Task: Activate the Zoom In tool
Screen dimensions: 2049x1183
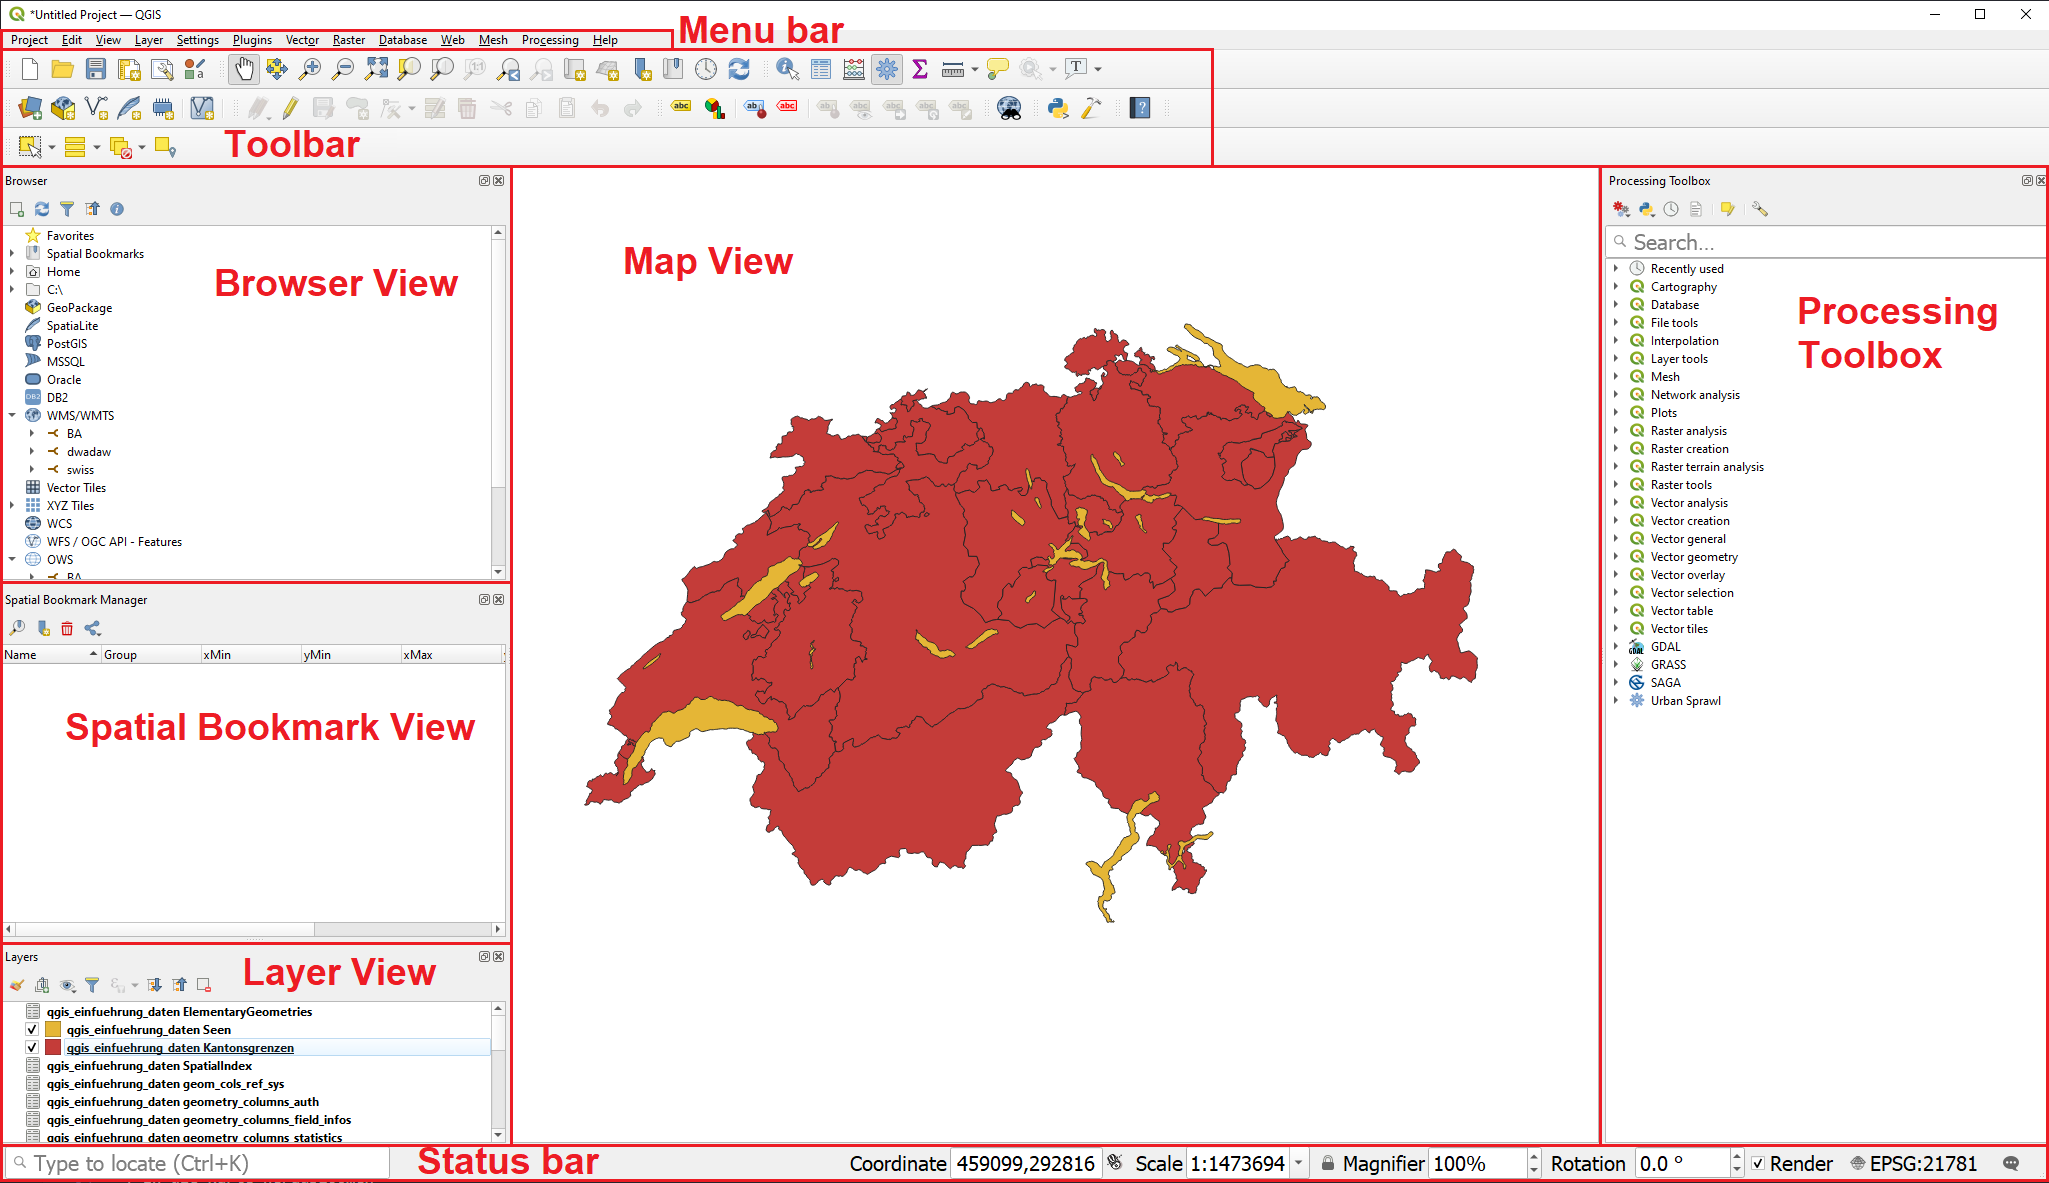Action: [x=311, y=68]
